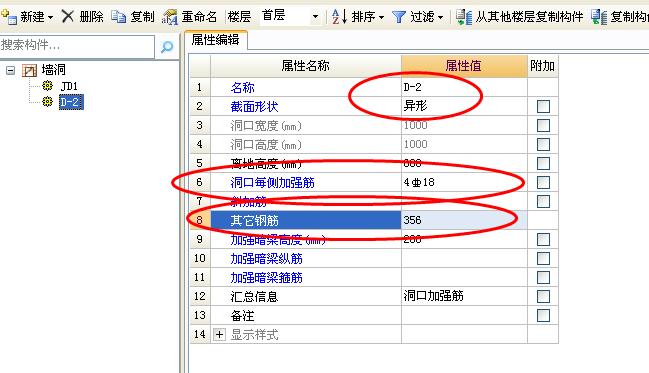Screen dimensions: 649x373
Task: Collapse the 墙洞 tree node
Action: click(10, 70)
